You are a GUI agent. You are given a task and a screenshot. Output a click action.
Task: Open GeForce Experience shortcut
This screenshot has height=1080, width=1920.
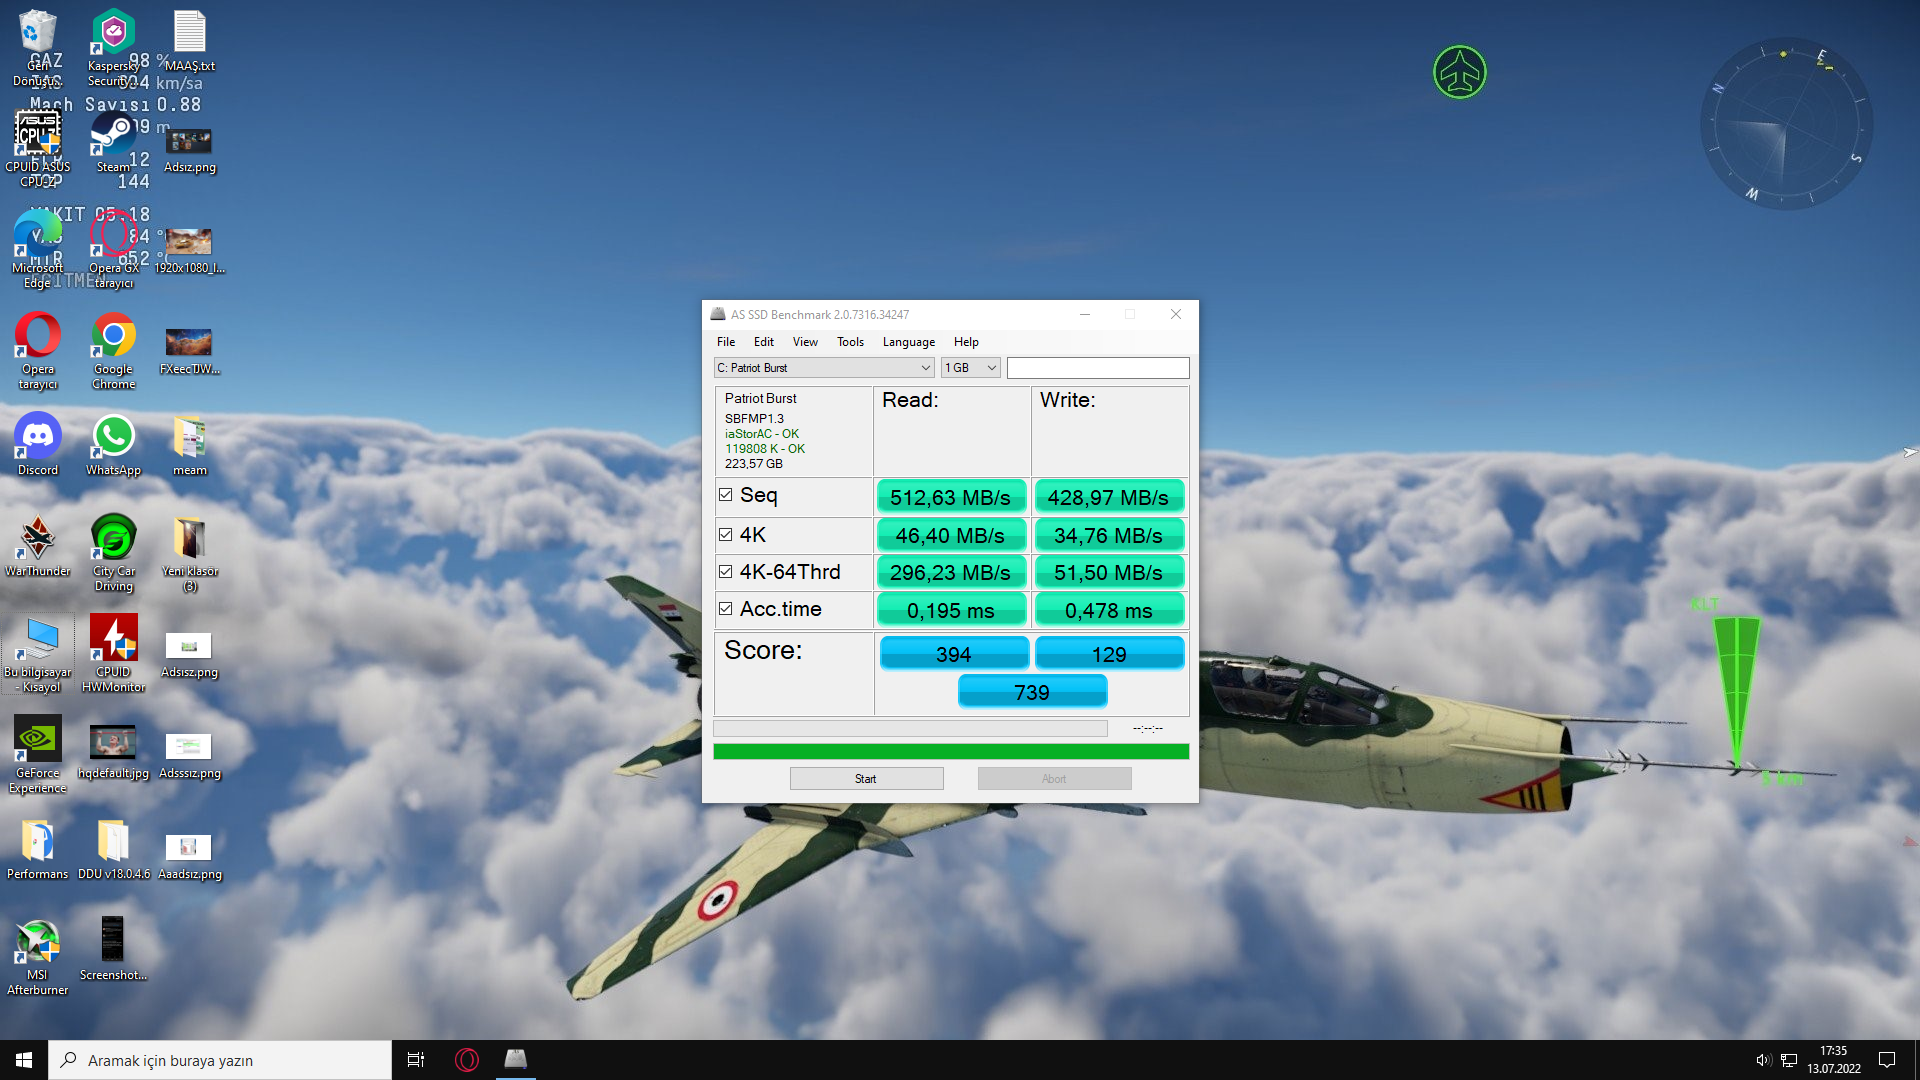[38, 742]
